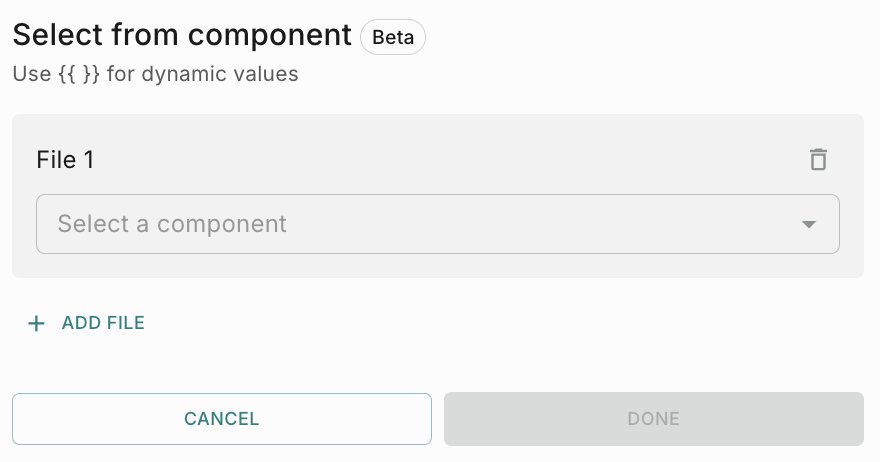Delete File 1 using trash icon
Image resolution: width=880 pixels, height=462 pixels.
(818, 159)
